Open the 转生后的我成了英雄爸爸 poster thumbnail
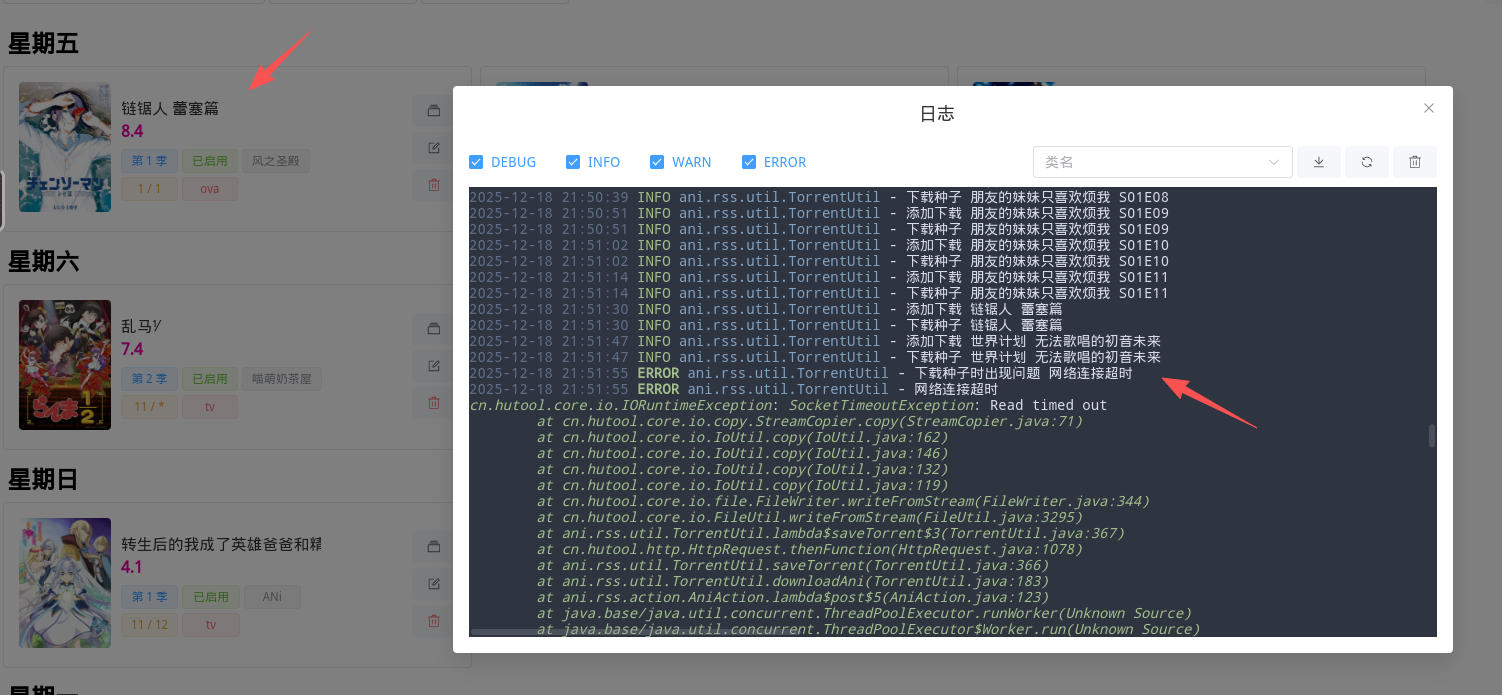This screenshot has height=695, width=1502. point(65,583)
